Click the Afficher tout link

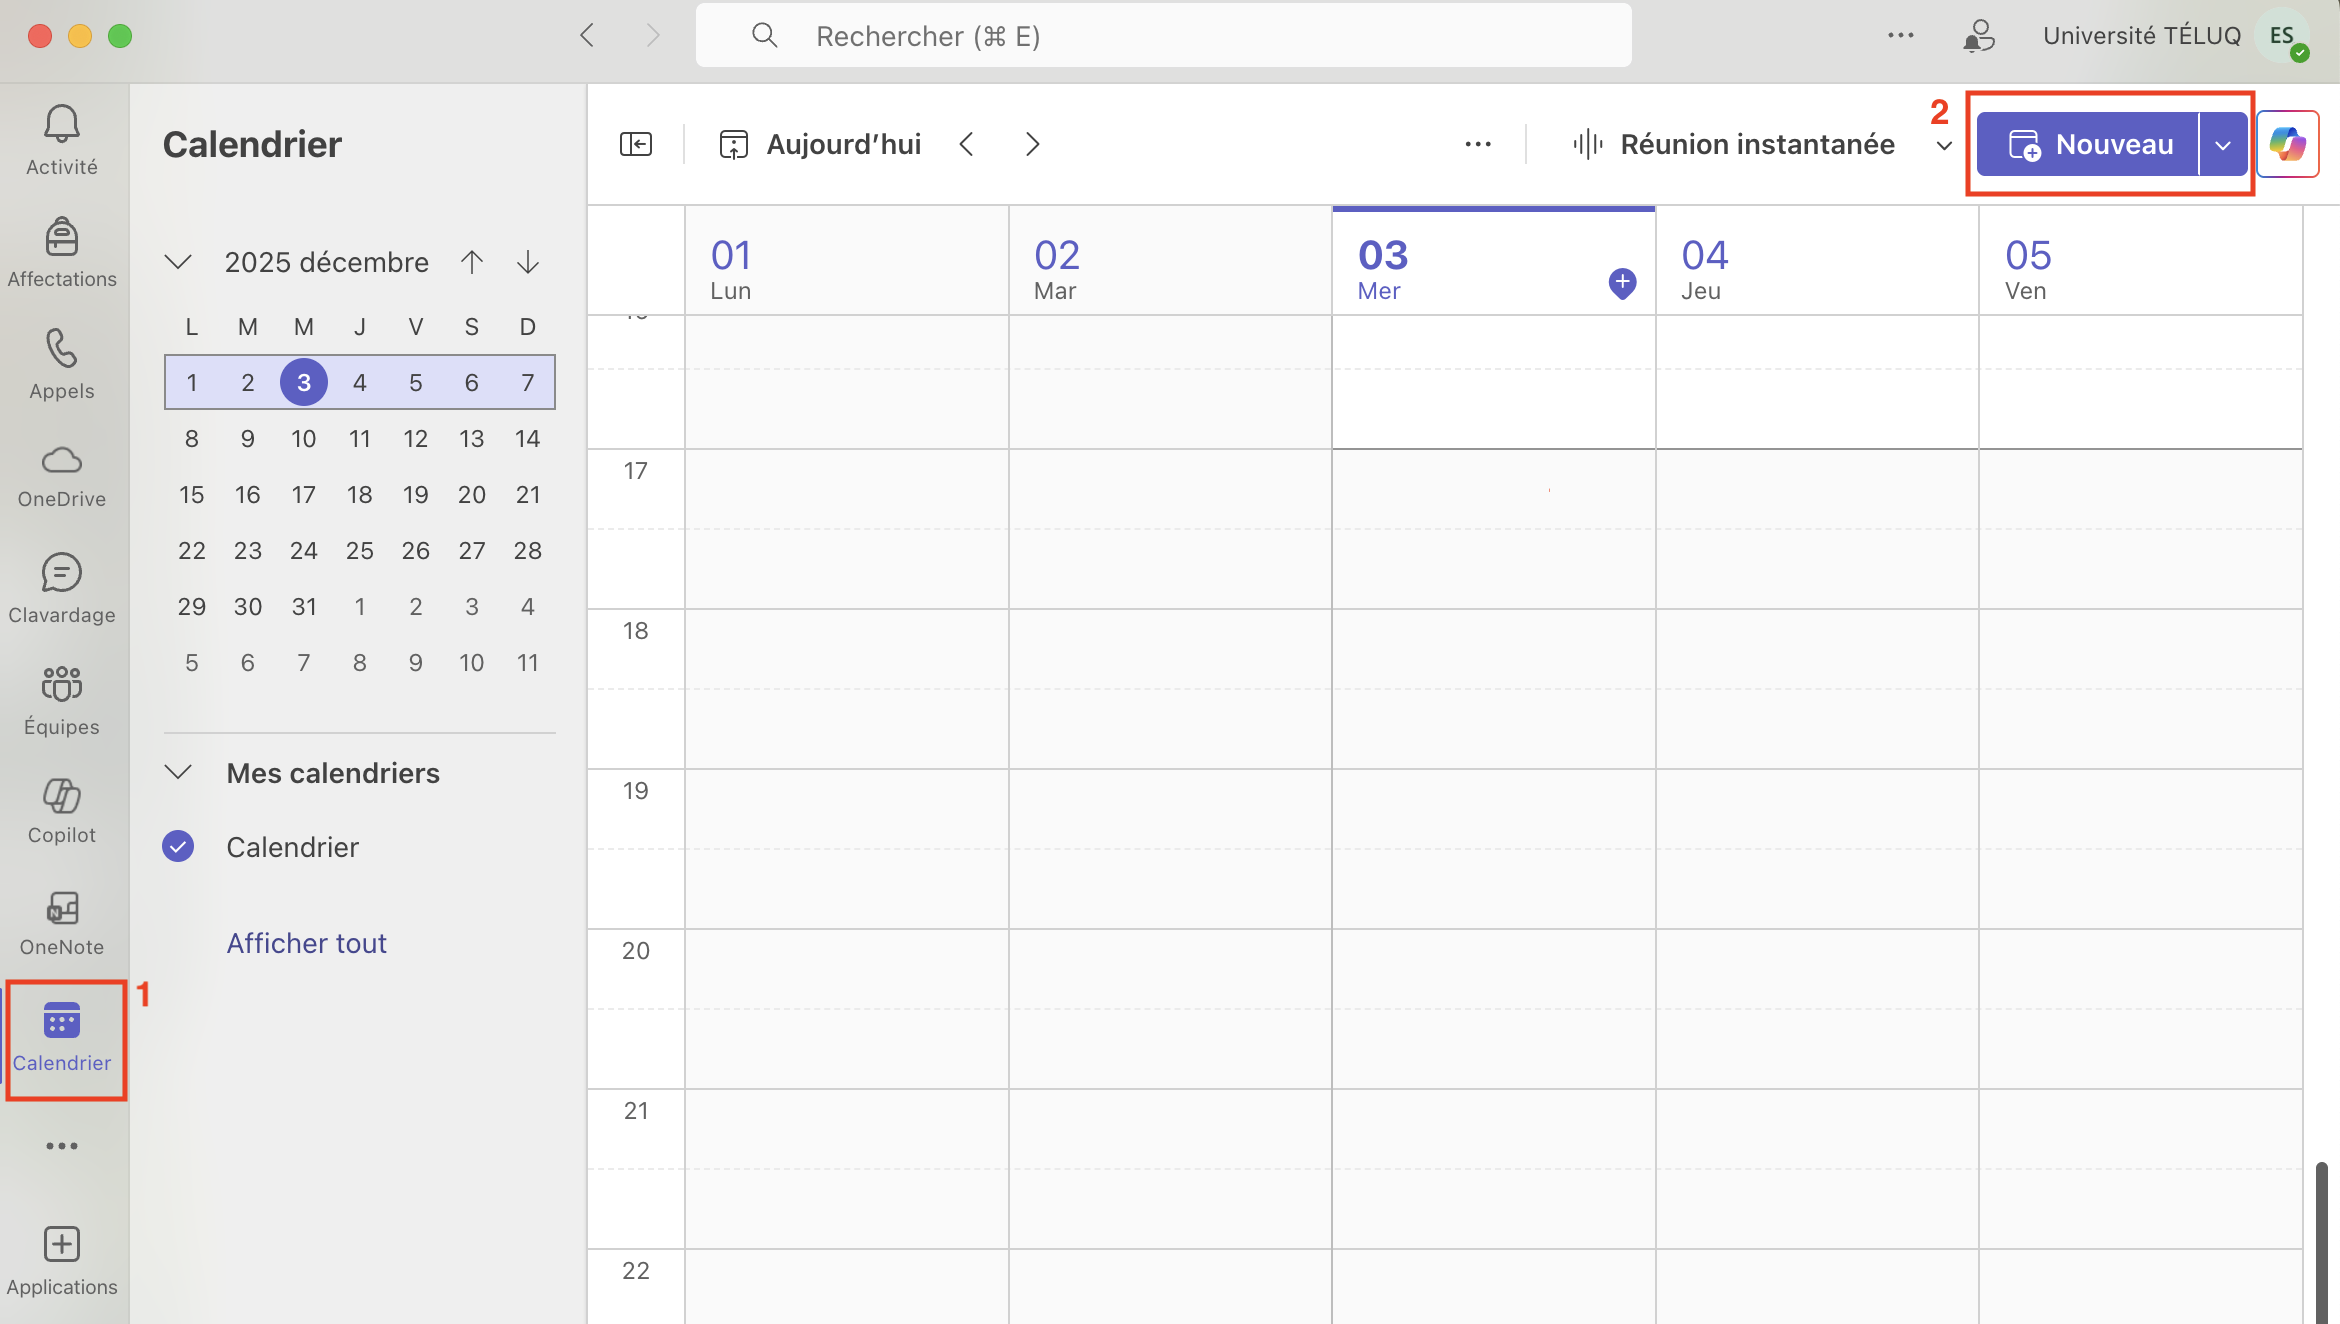coord(306,943)
